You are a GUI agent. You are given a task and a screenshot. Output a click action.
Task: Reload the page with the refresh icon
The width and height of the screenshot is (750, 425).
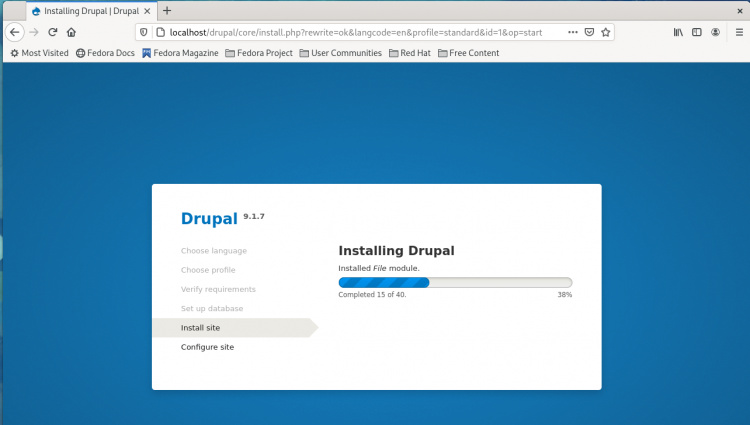(53, 32)
